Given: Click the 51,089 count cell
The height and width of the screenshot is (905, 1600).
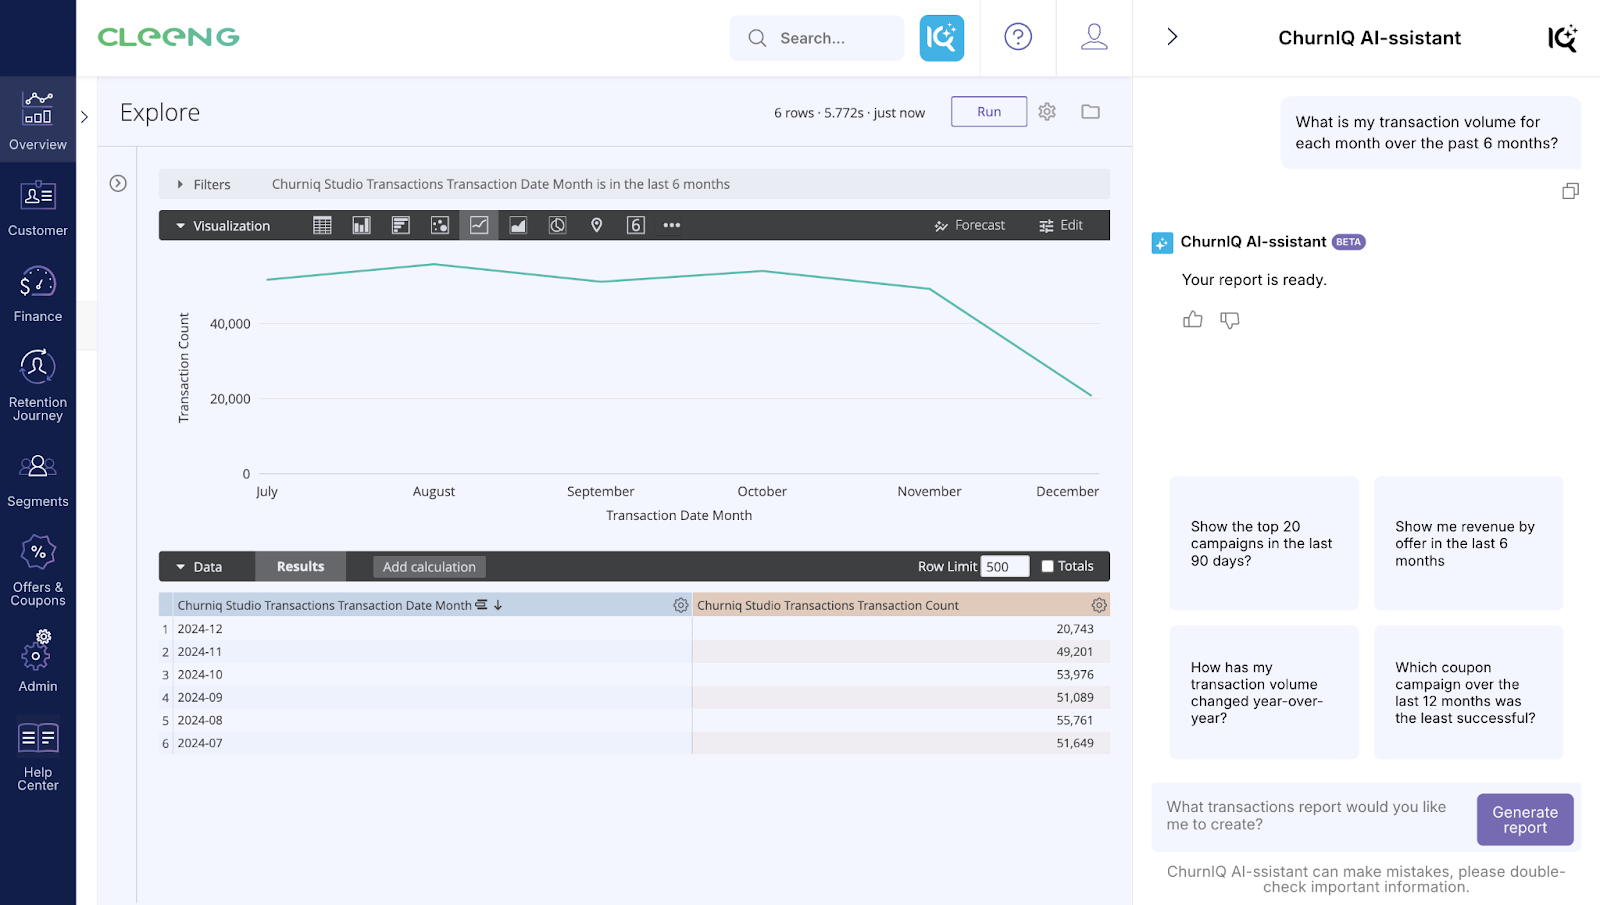Looking at the screenshot, I should click(x=901, y=698).
